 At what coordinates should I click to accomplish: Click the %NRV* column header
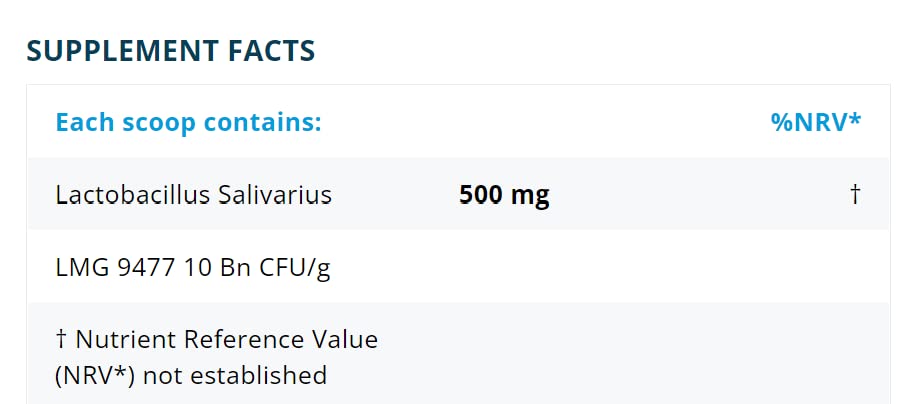click(x=816, y=123)
